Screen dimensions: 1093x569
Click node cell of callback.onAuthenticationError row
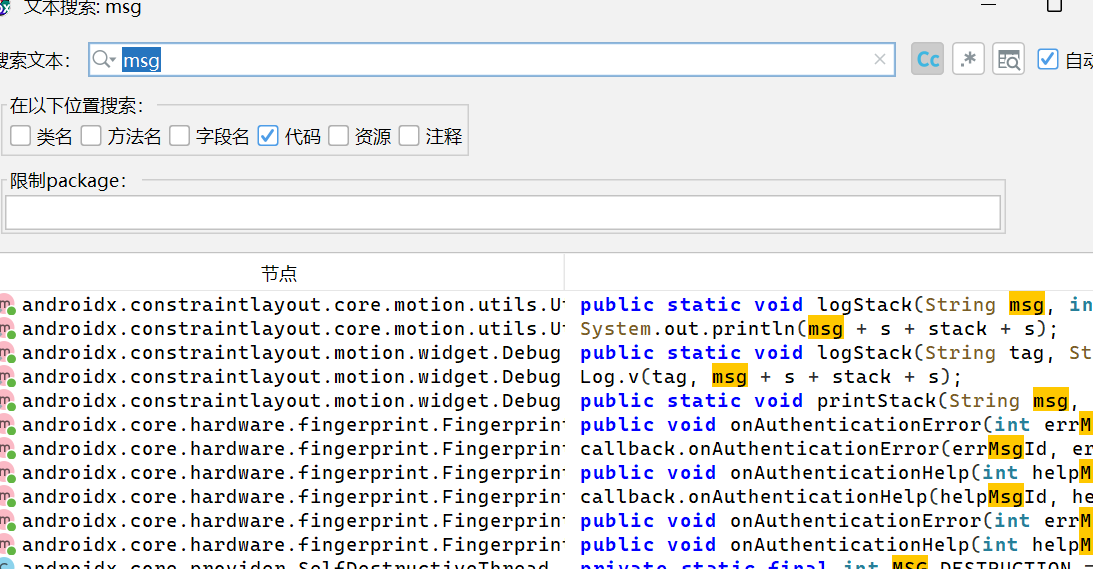point(282,449)
